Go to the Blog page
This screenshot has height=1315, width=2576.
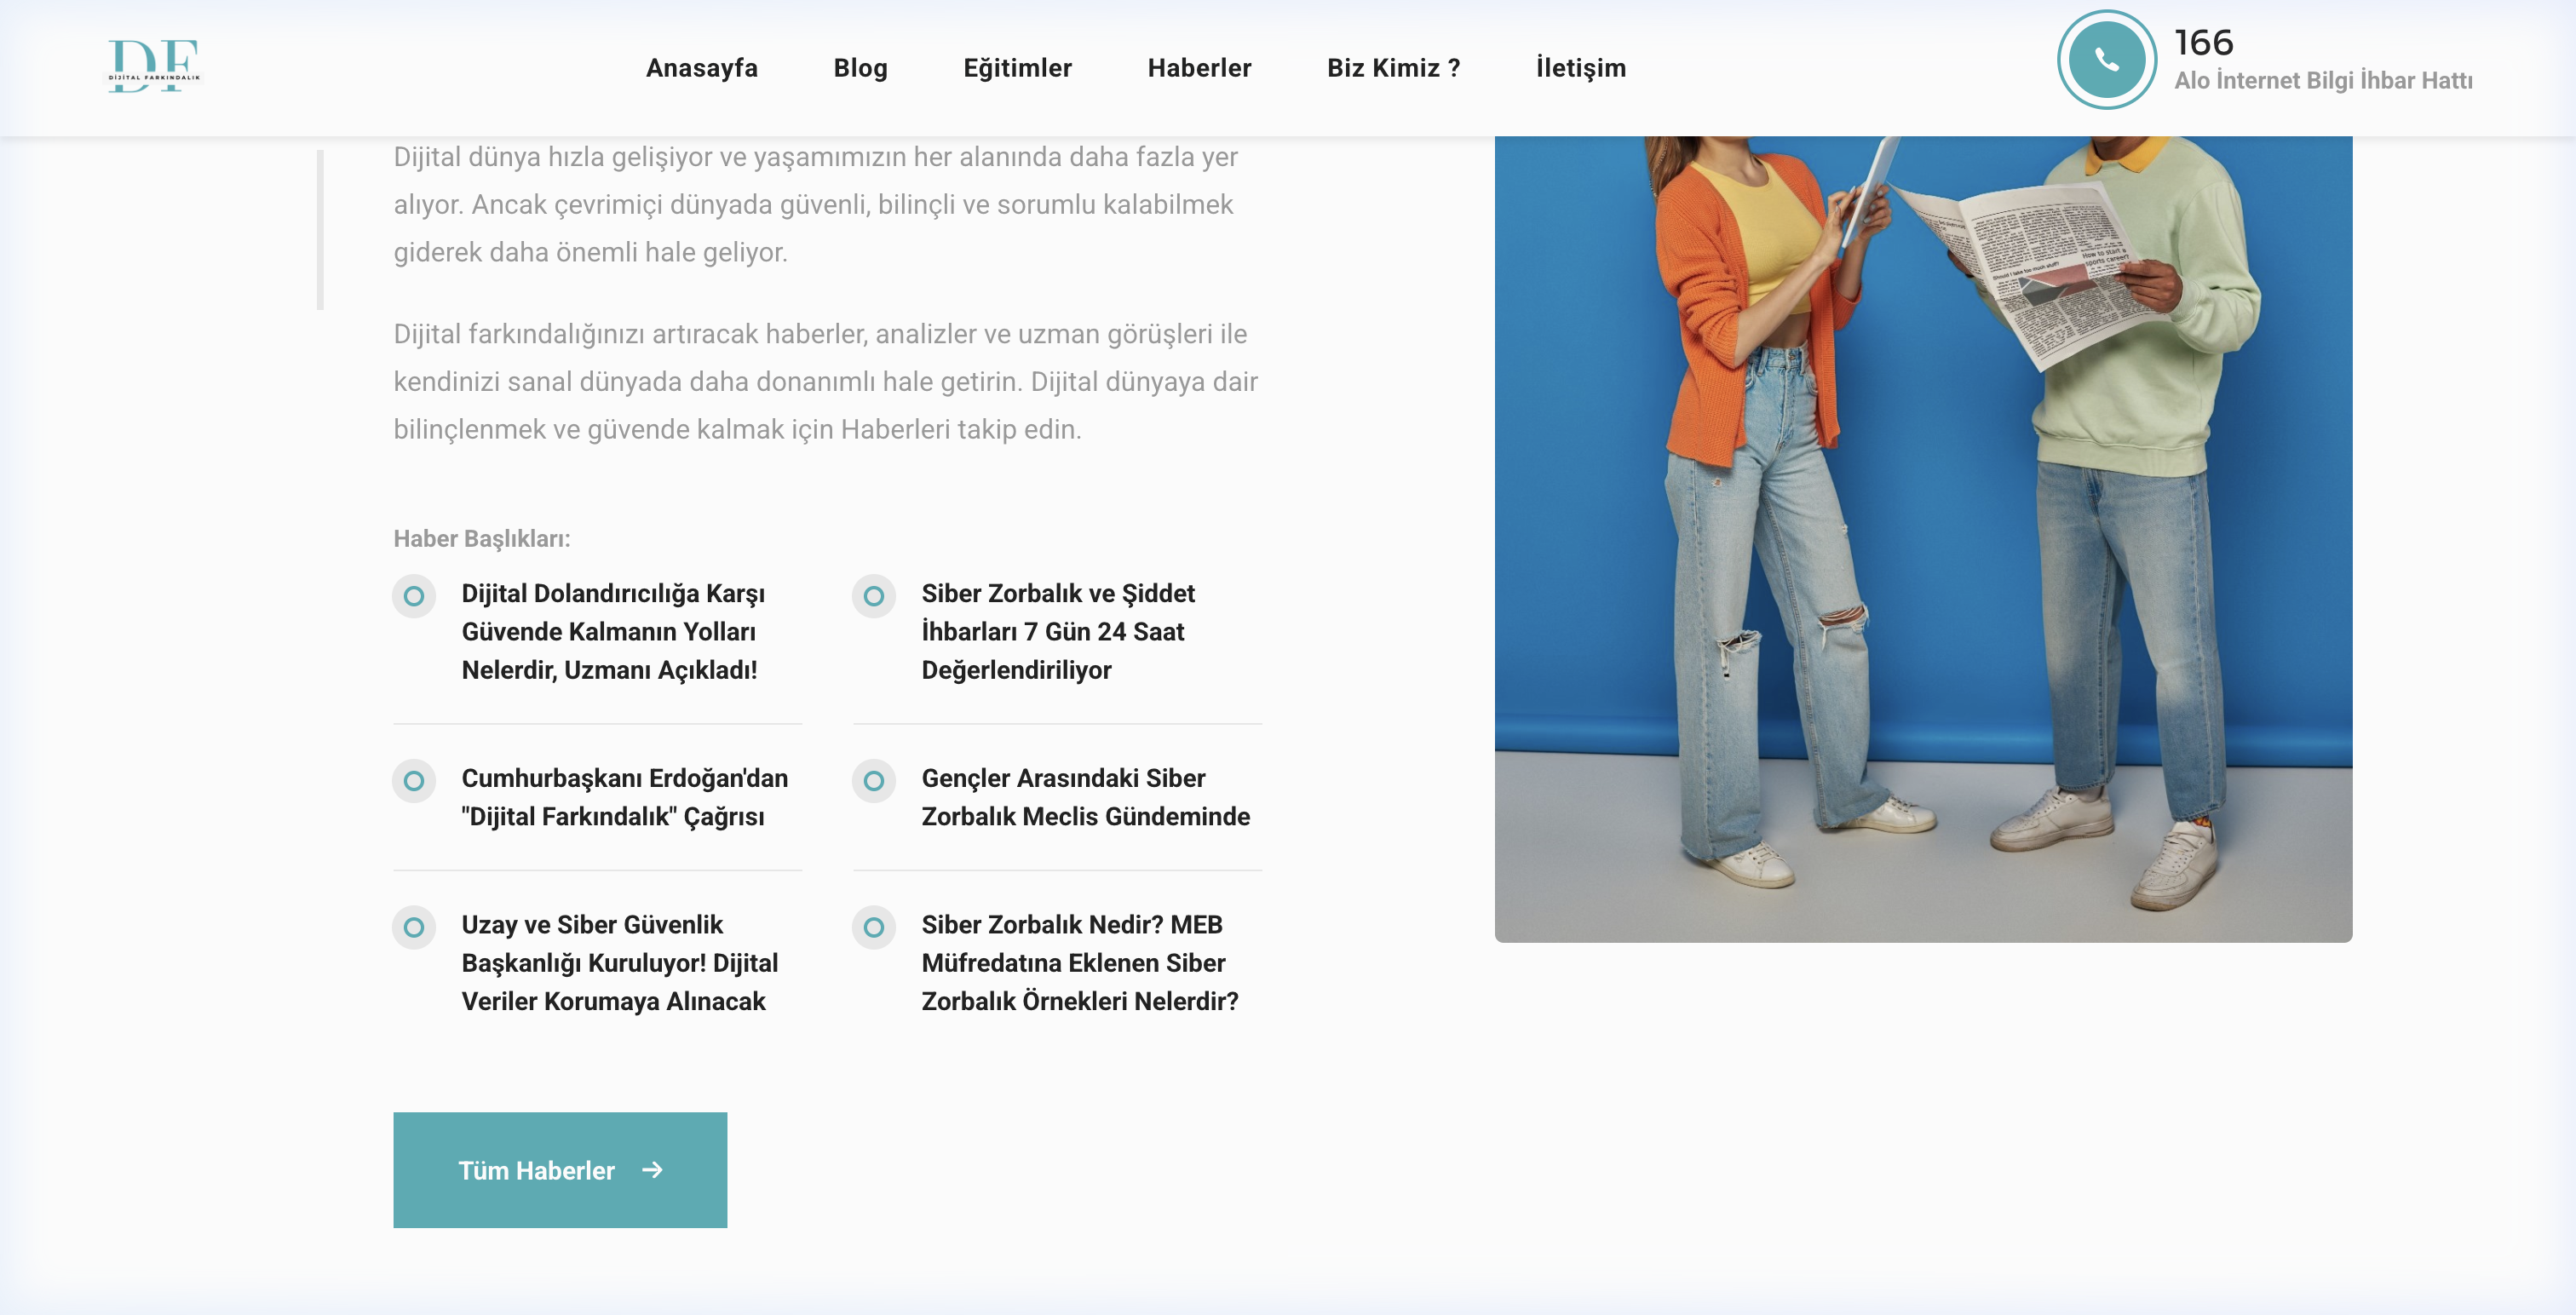point(861,68)
